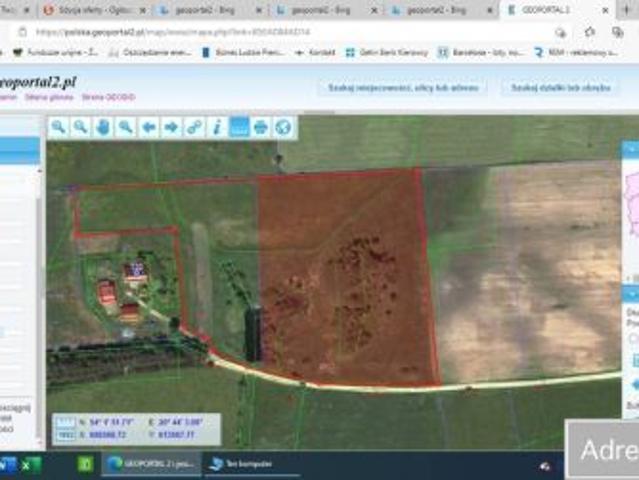The width and height of the screenshot is (639, 480).
Task: Open a new browser tab
Action: 628,10
